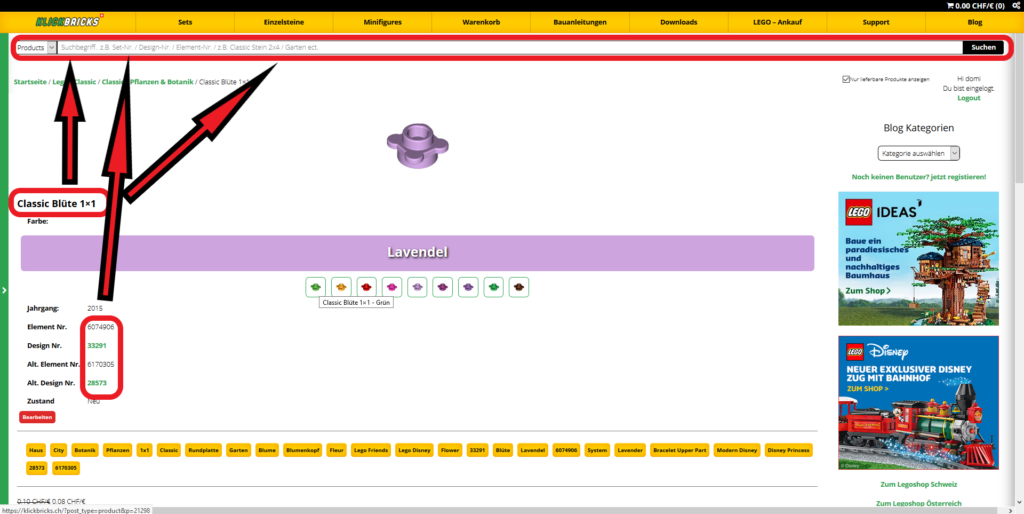Open the shopping cart icon

pos(950,6)
